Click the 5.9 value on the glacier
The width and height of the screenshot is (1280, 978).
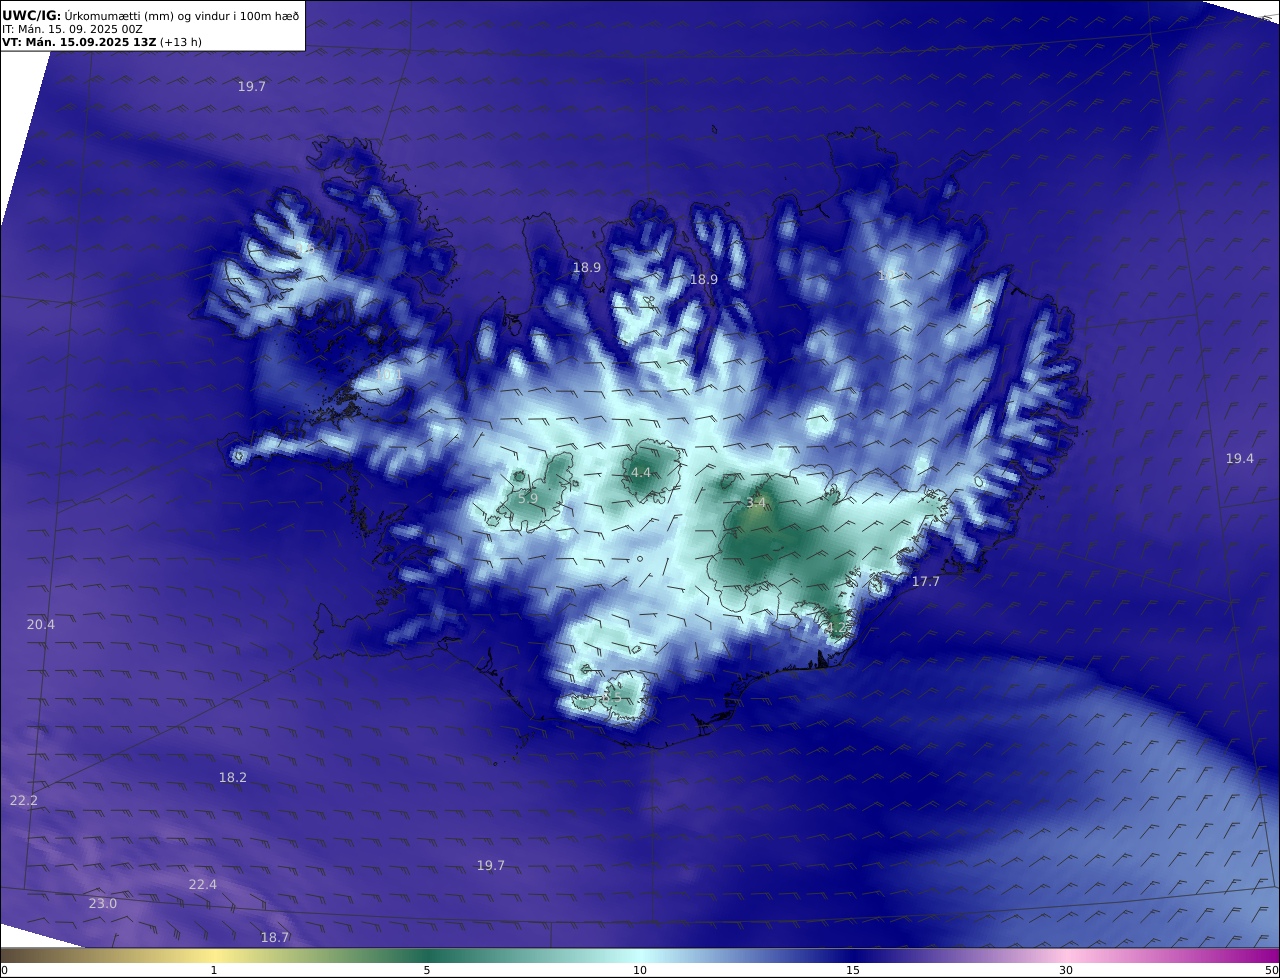click(528, 498)
